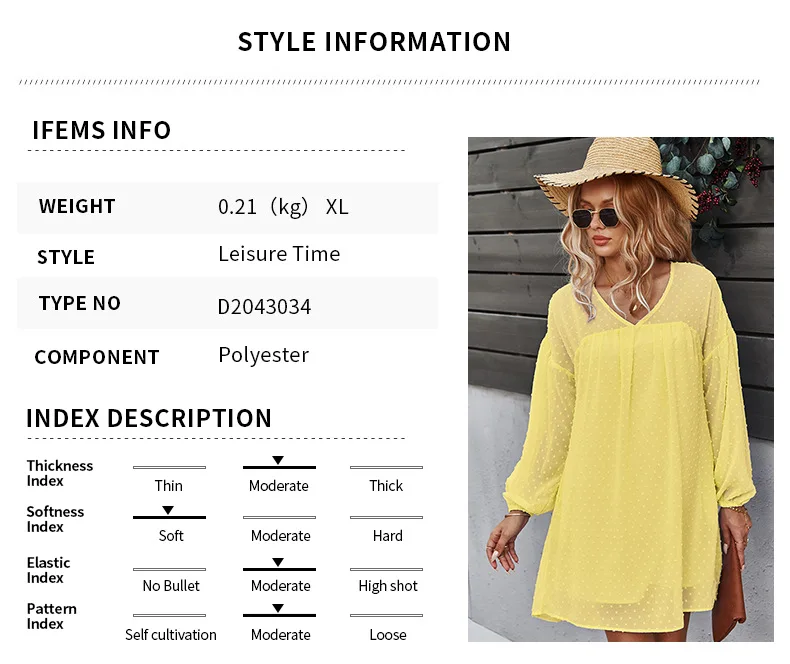Click the STYLE INFORMATION heading
The width and height of the screenshot is (790, 664).
tap(374, 42)
